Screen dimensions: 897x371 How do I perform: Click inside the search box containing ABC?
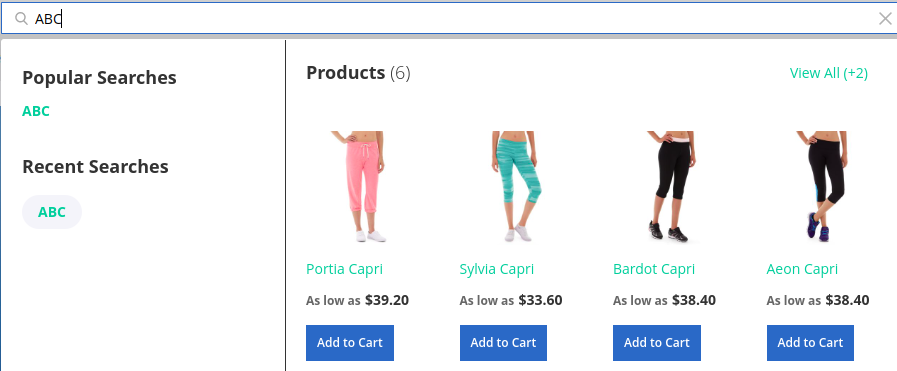pyautogui.click(x=448, y=19)
